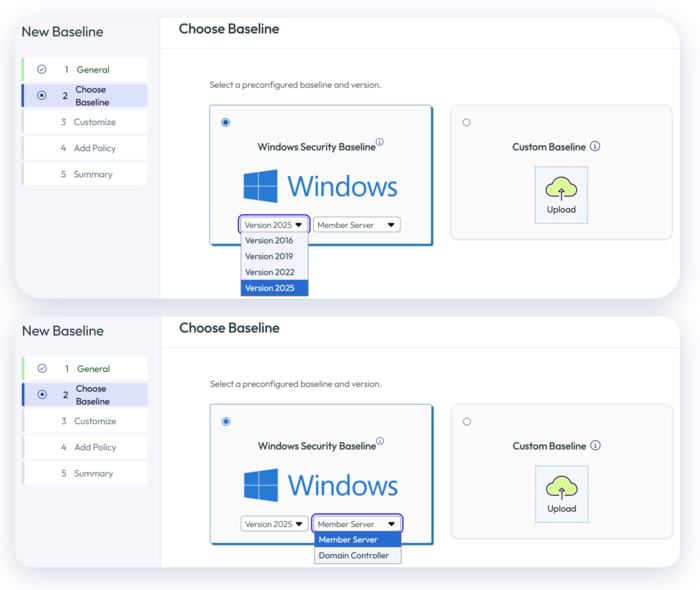Click completed checkmark icon for General step, top panel
The image size is (700, 590).
pos(42,69)
